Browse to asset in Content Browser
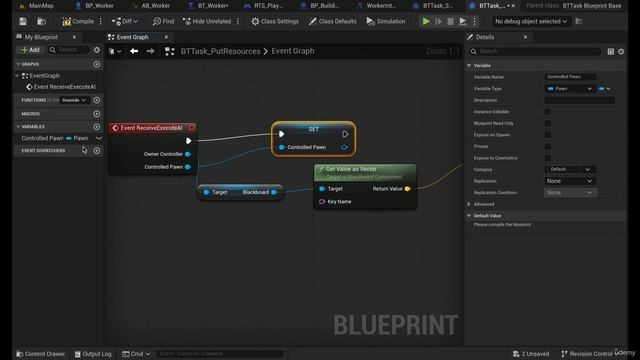Screen dimensions: 640x360 coord(41,21)
